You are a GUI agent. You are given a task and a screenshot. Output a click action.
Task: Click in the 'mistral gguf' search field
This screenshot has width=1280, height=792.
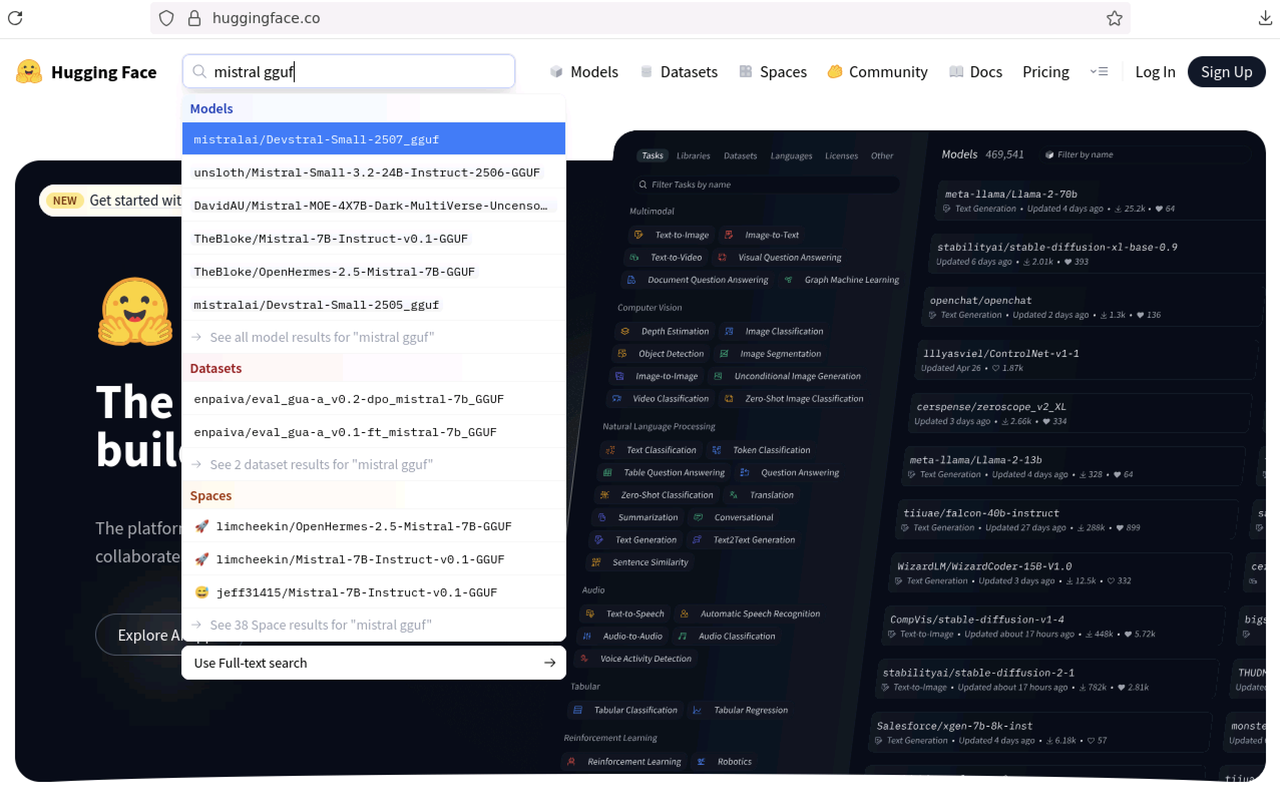pyautogui.click(x=349, y=72)
